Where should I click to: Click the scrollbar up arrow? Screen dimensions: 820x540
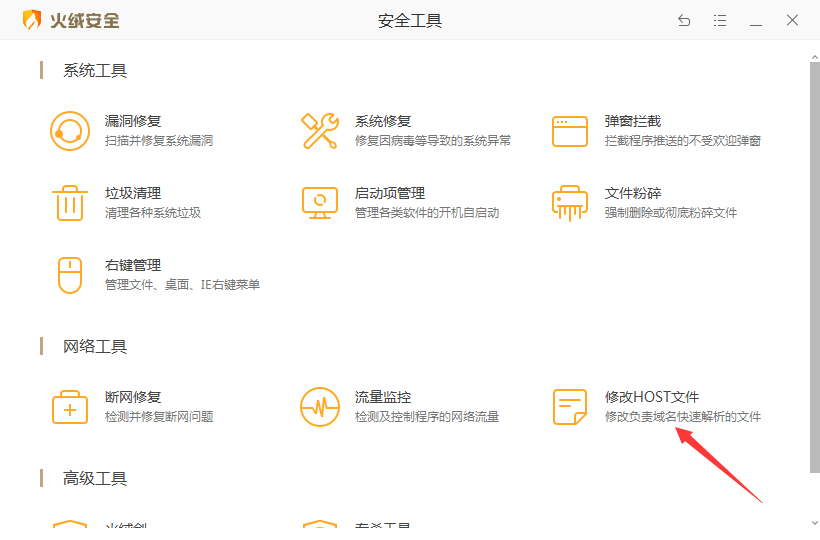(x=815, y=56)
